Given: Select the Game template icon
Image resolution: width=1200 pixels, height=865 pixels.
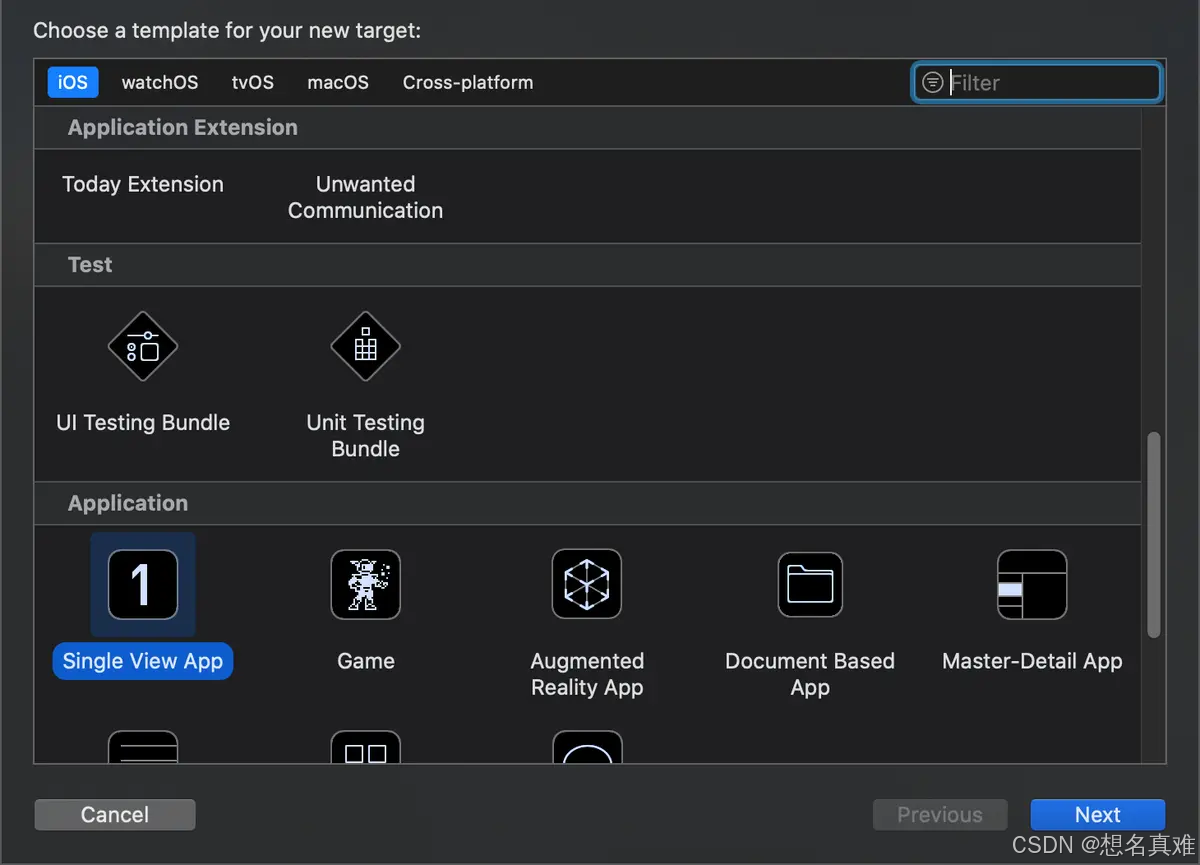Looking at the screenshot, I should pyautogui.click(x=365, y=585).
